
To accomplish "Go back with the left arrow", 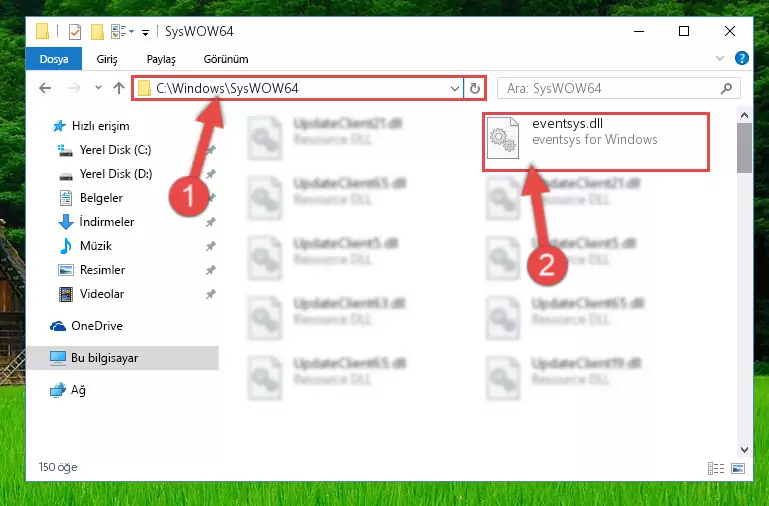I will coord(45,88).
